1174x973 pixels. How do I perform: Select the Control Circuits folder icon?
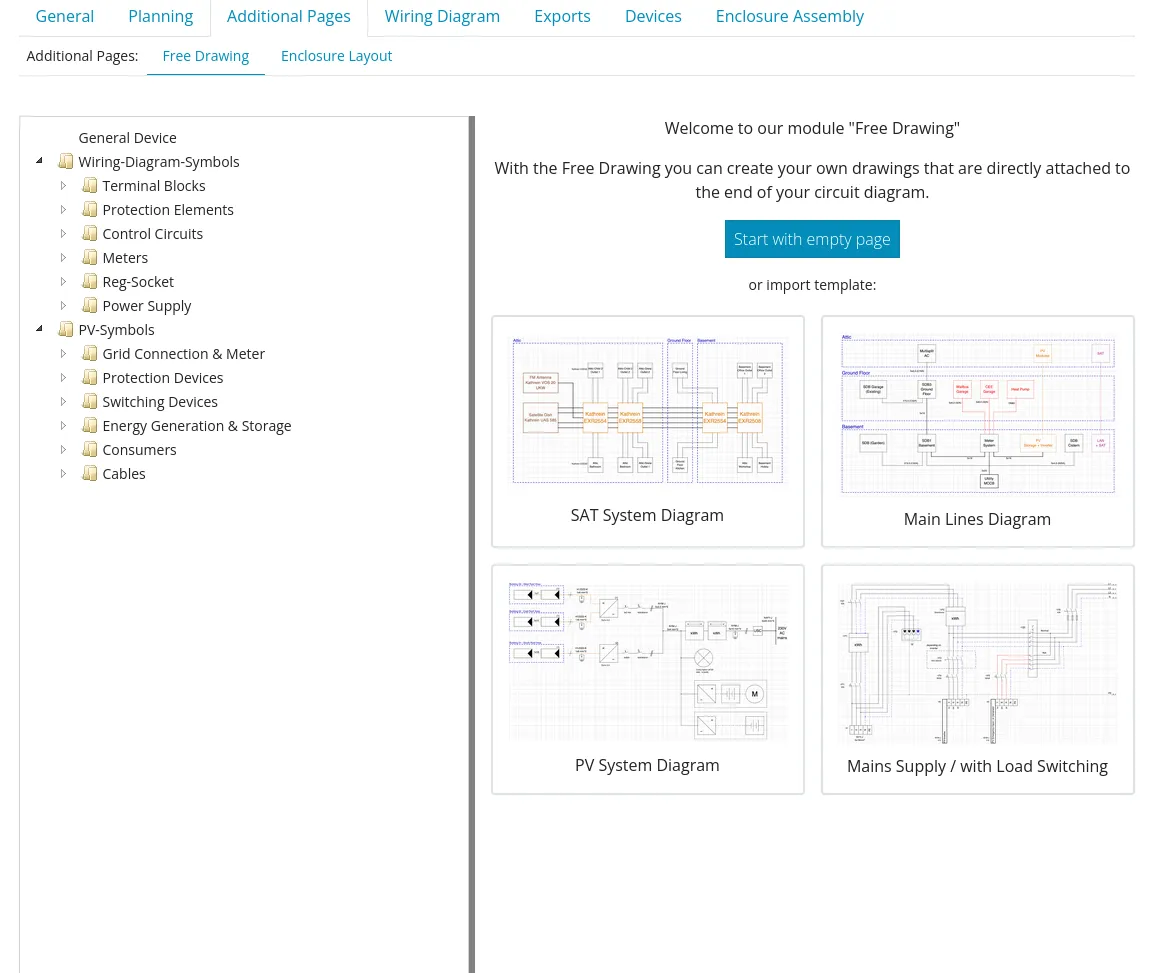(x=90, y=233)
